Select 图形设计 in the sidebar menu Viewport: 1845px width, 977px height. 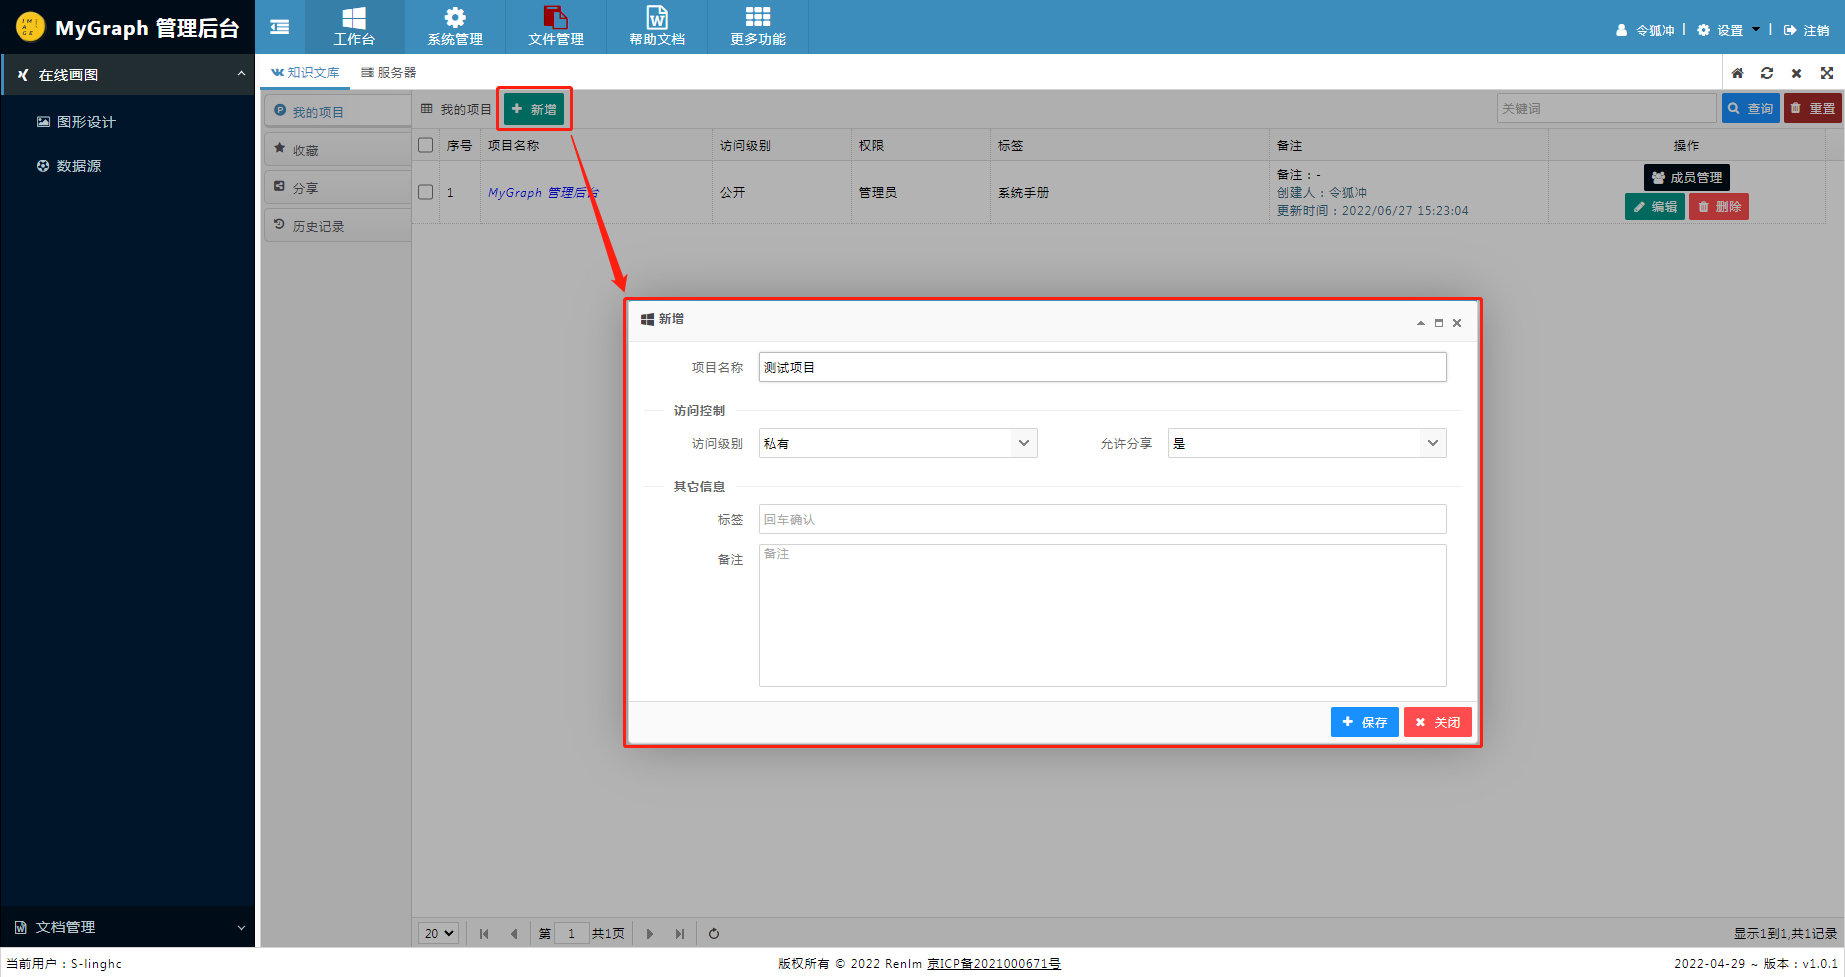click(86, 122)
